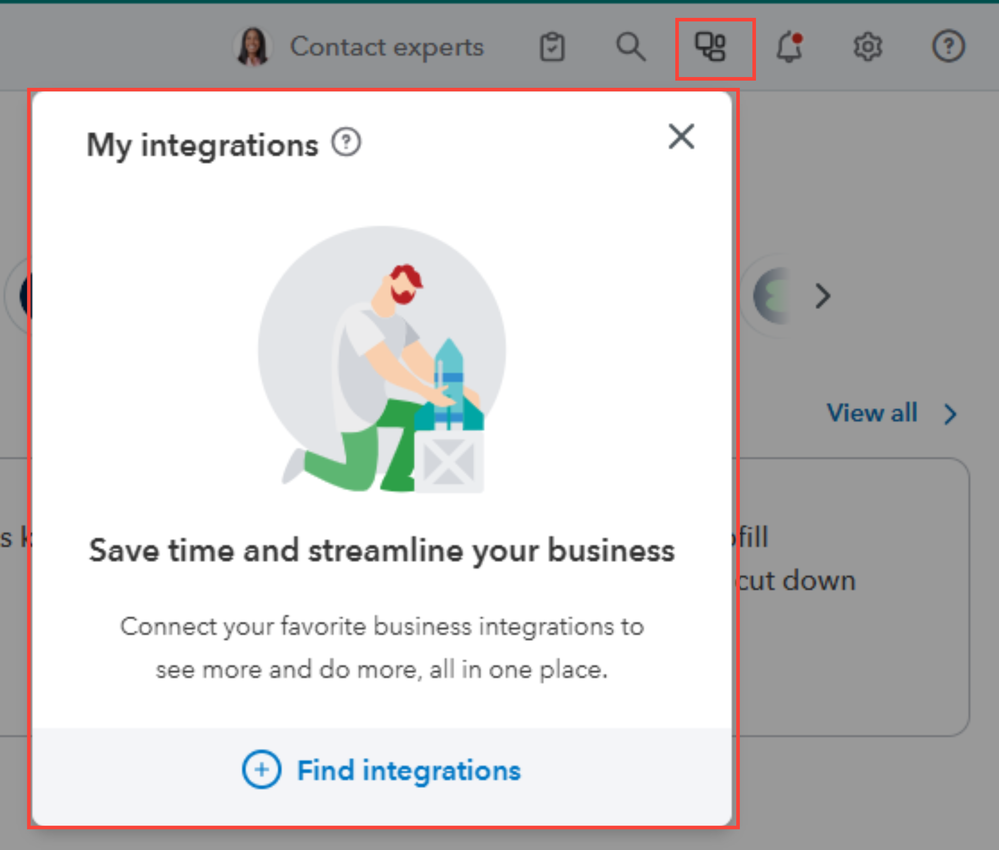This screenshot has height=850, width=999.
Task: Click plus circle icon beside Find integrations
Action: tap(261, 770)
